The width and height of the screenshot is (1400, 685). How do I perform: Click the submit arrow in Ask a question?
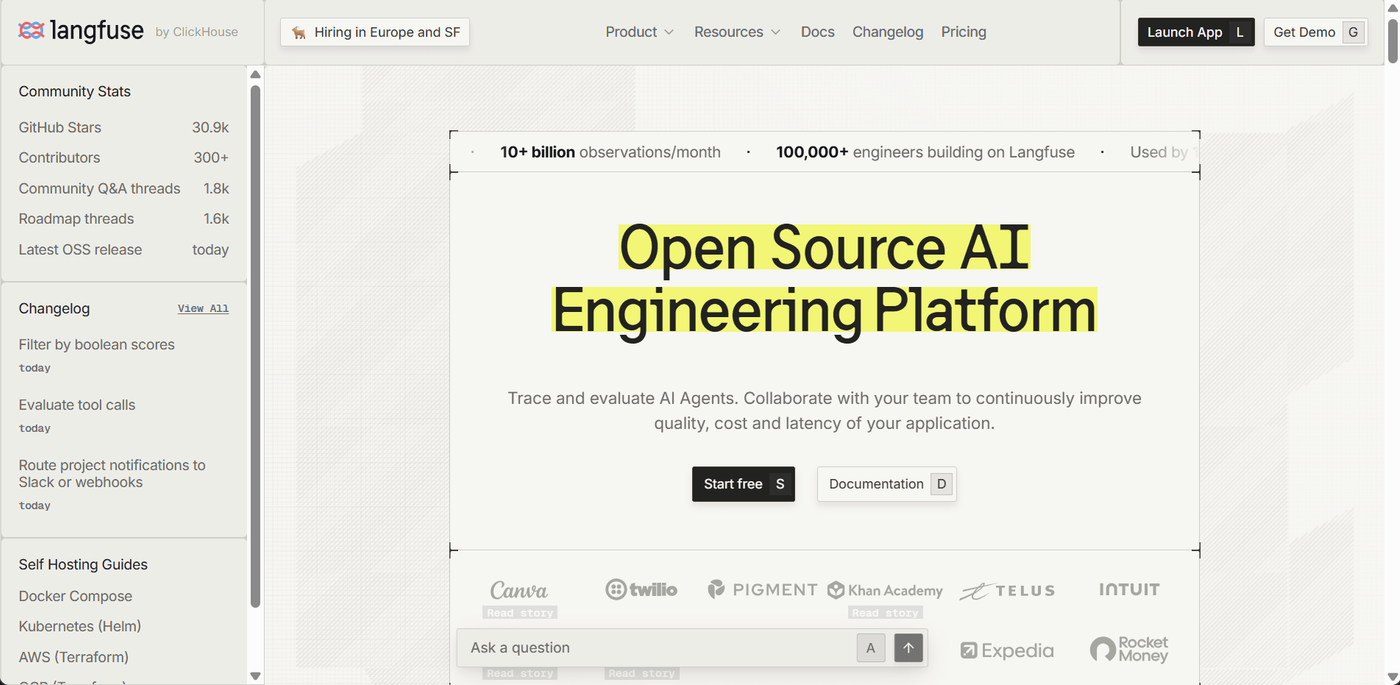pyautogui.click(x=908, y=648)
